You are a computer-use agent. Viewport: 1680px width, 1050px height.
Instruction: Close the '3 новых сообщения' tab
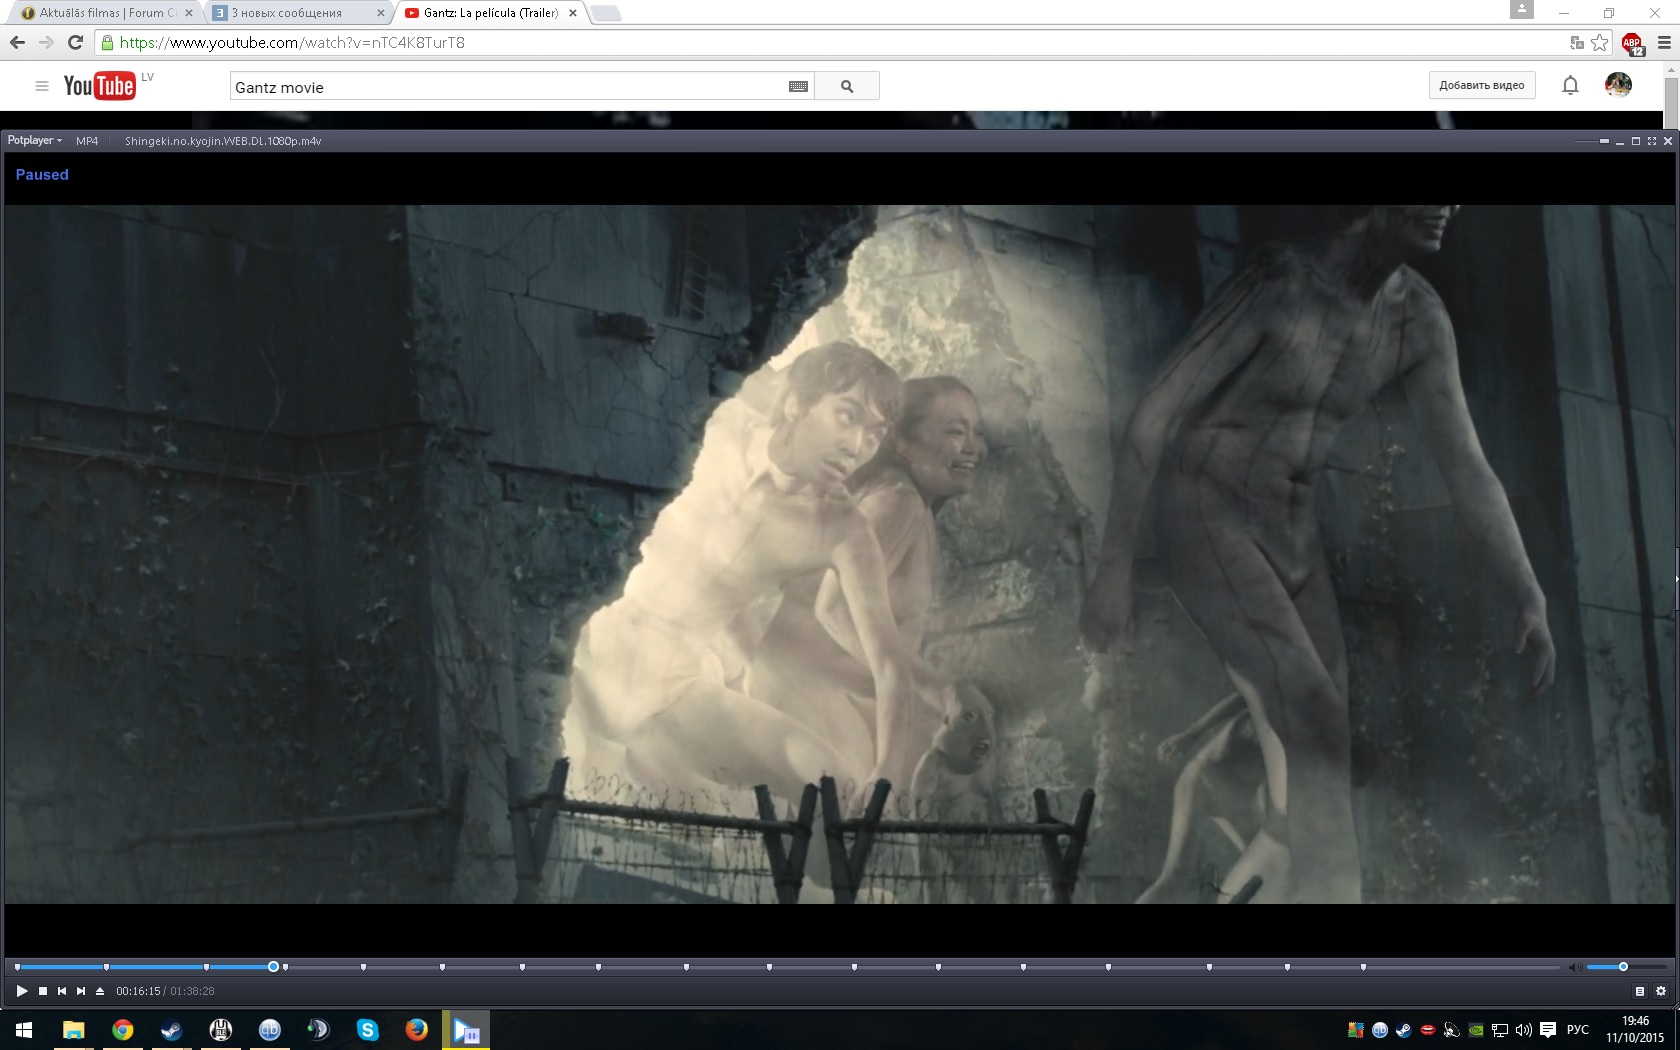point(381,13)
